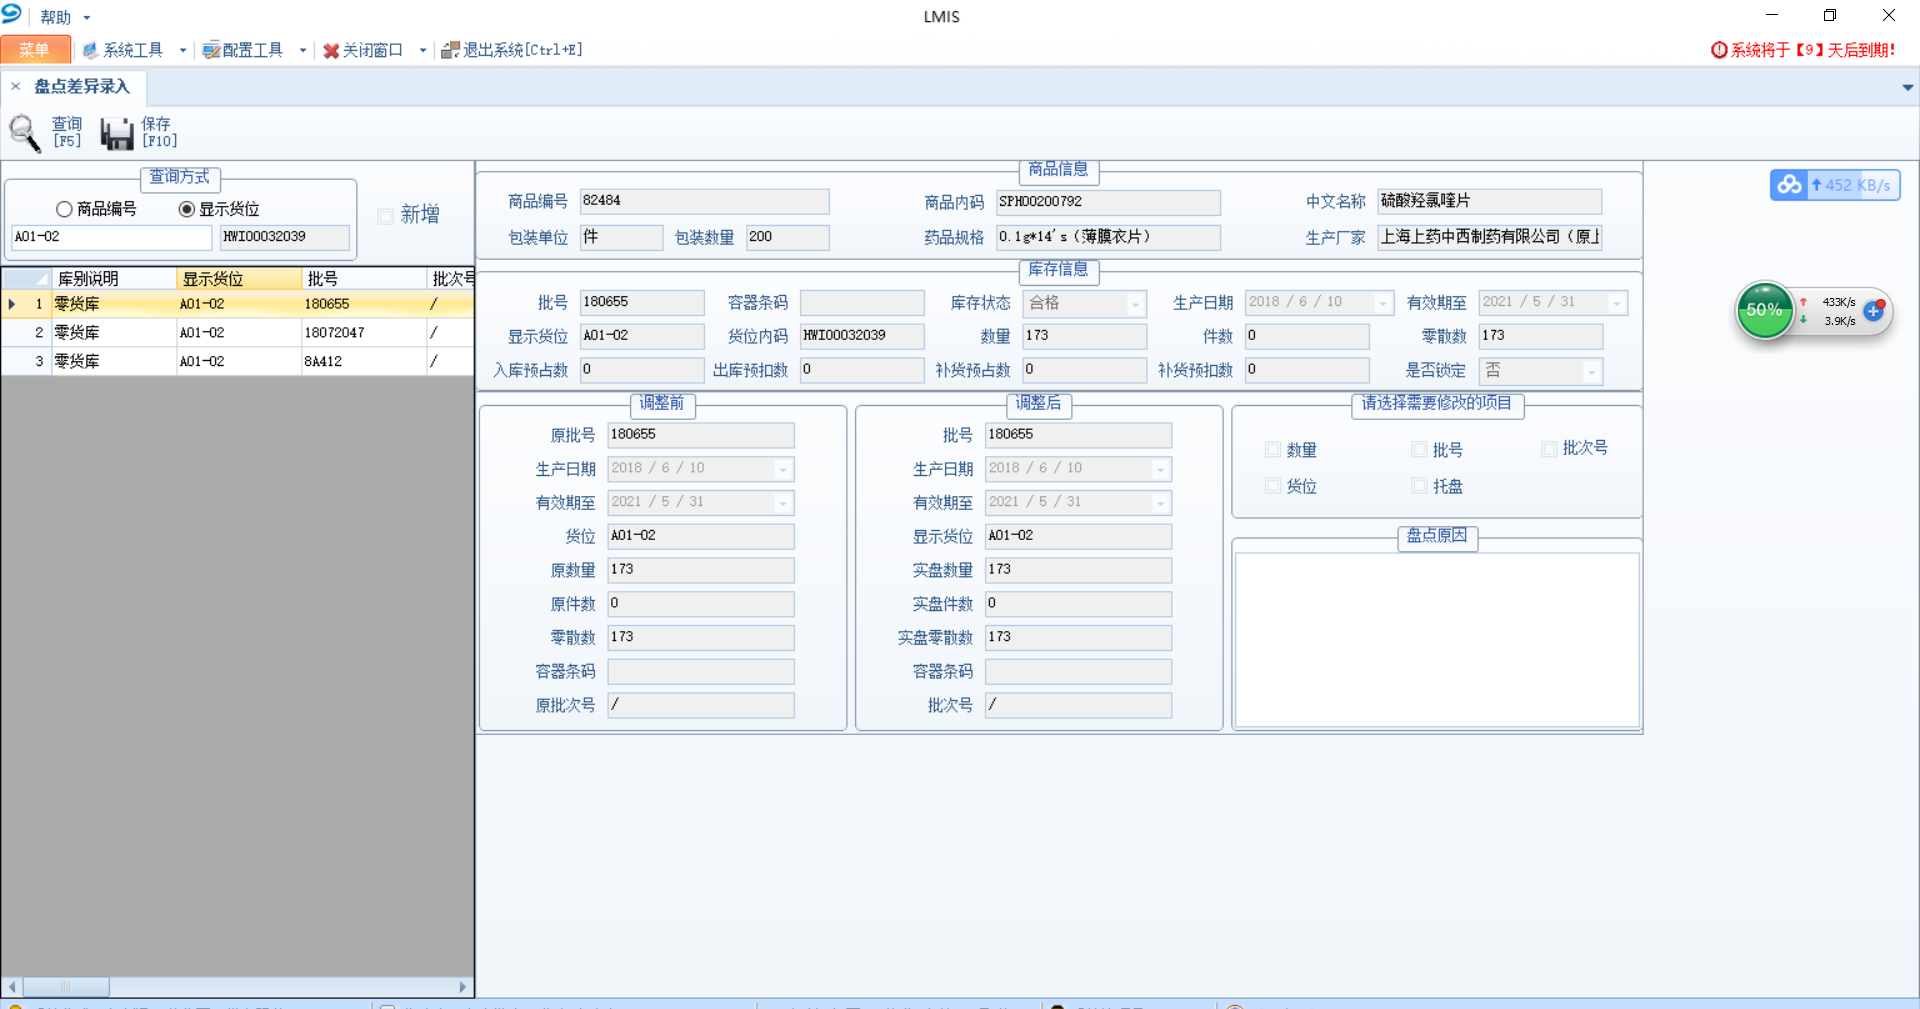Expand the 关闭窗口 dropdown arrow
This screenshot has width=1920, height=1009.
tap(422, 50)
